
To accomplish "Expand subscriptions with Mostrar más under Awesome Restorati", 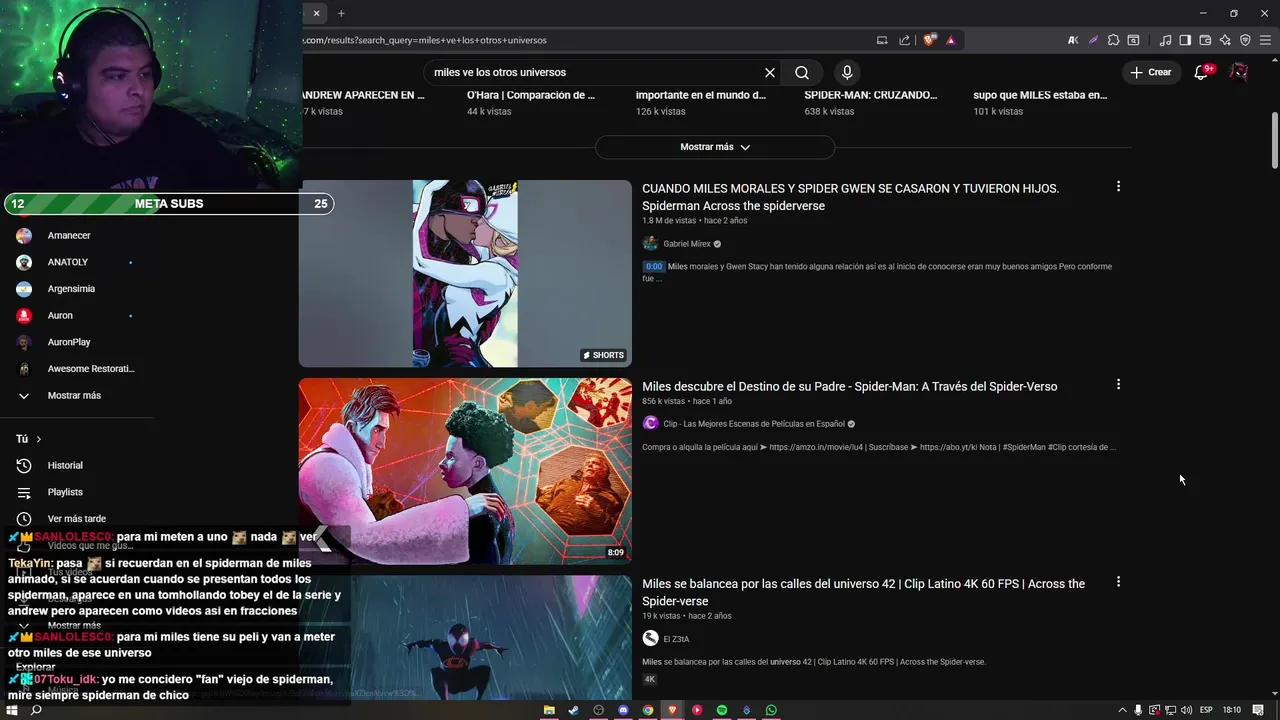I will pyautogui.click(x=74, y=395).
